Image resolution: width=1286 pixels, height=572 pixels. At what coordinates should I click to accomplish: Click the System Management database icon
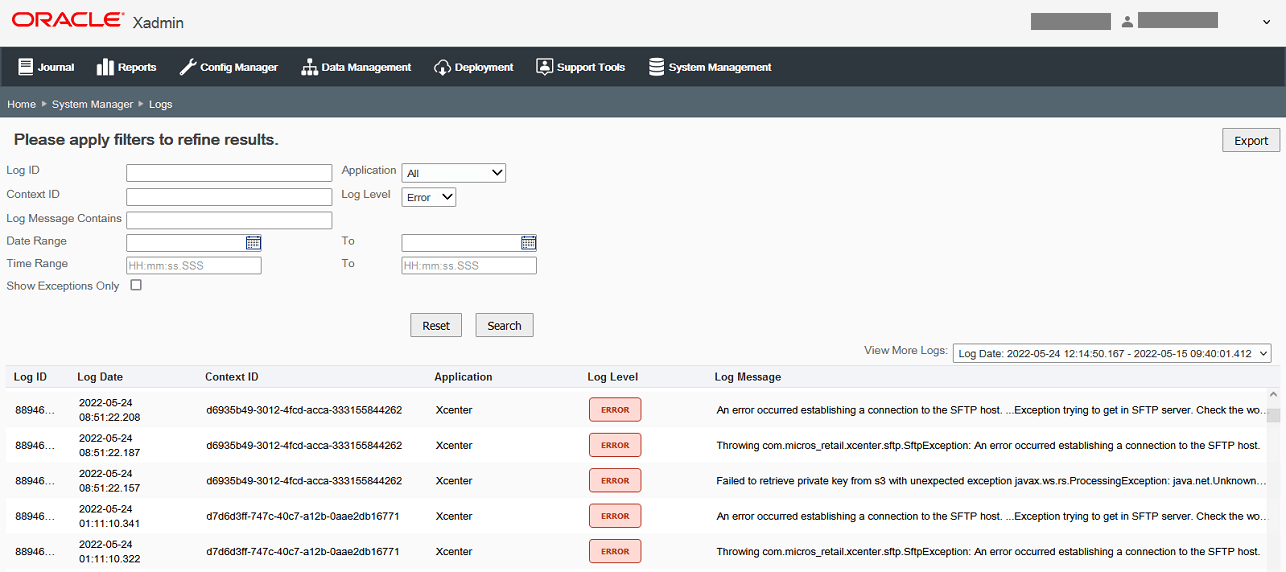click(x=657, y=67)
